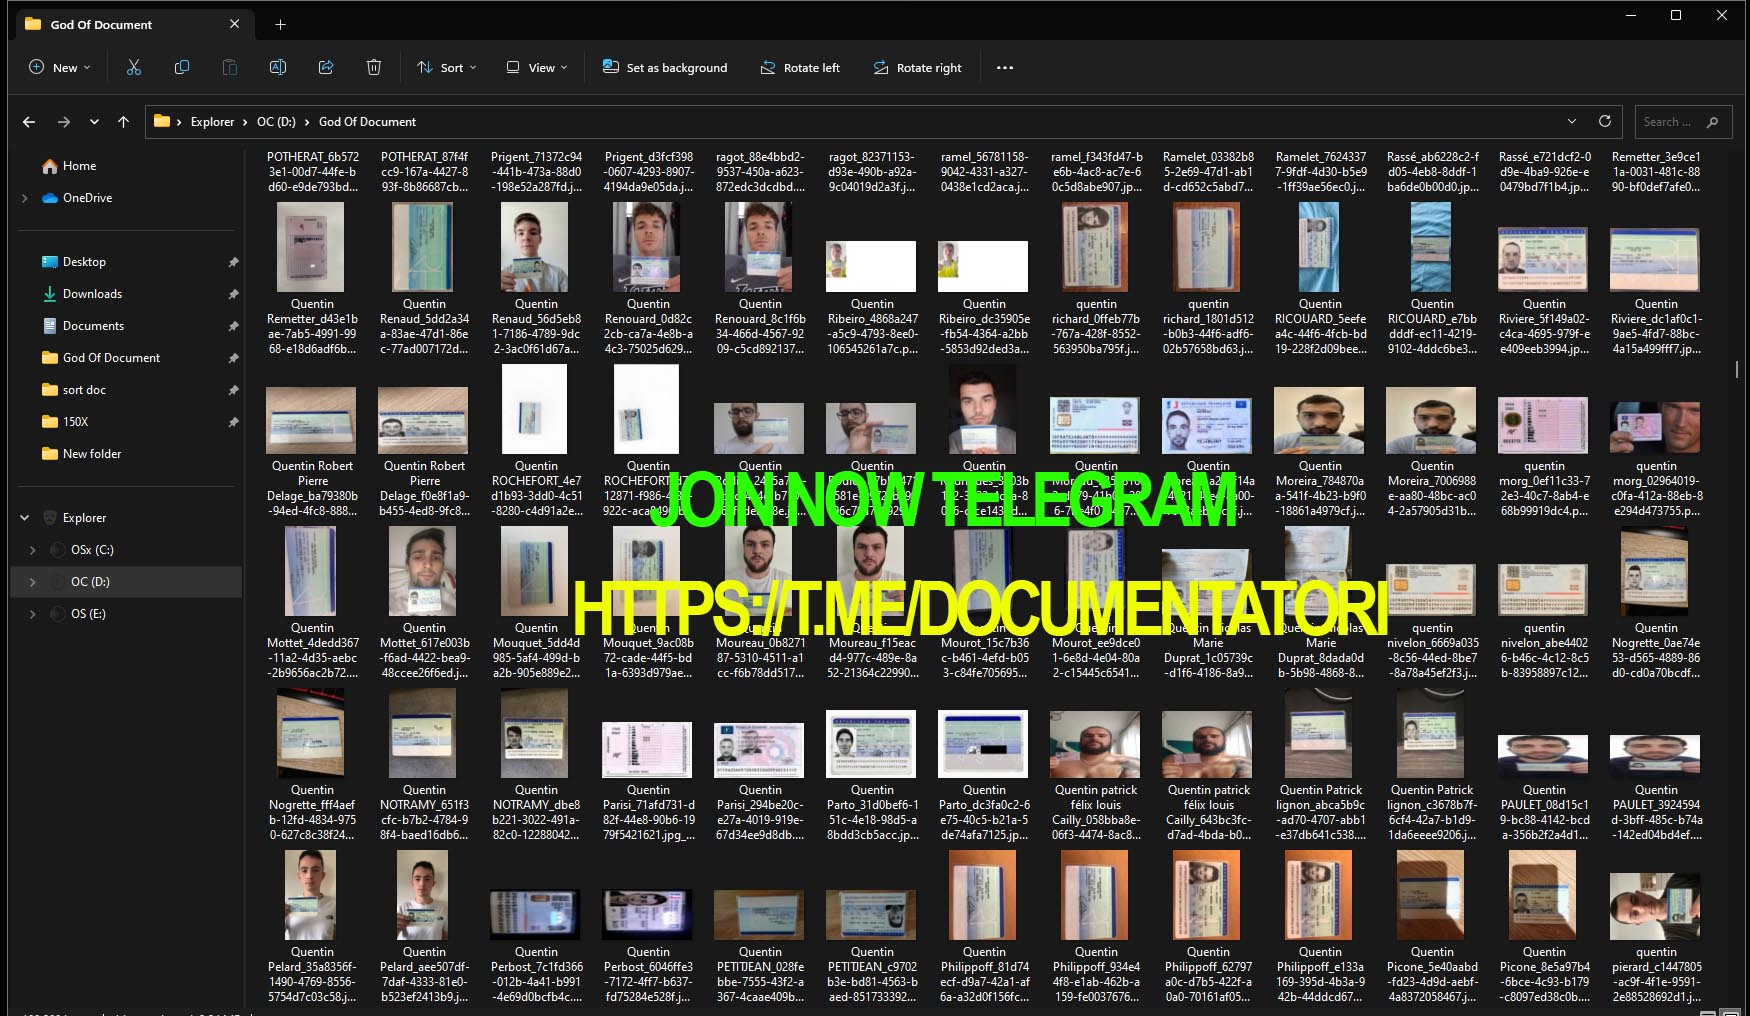Screen dimensions: 1750x1016
Task: Refresh the current folder view
Action: click(x=1605, y=122)
